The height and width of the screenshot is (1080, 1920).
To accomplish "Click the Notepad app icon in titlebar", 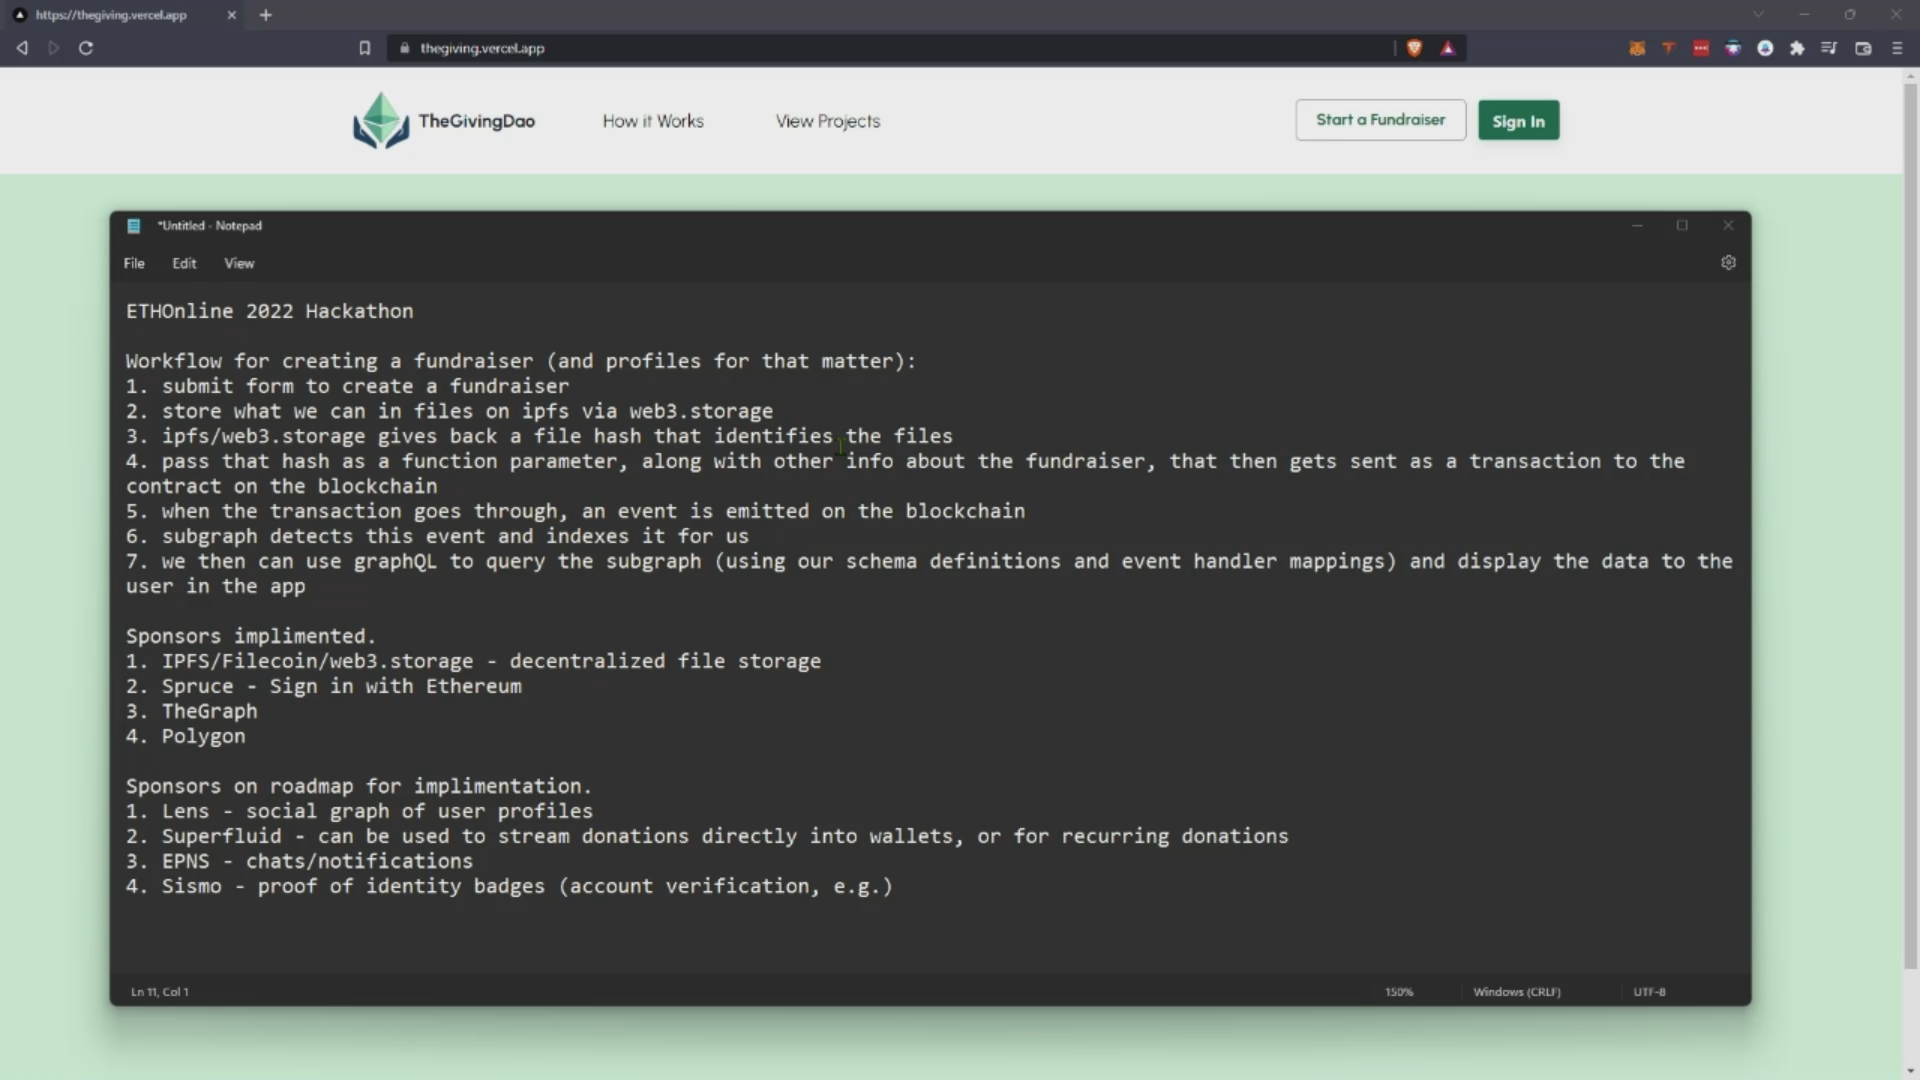I will click(x=134, y=226).
